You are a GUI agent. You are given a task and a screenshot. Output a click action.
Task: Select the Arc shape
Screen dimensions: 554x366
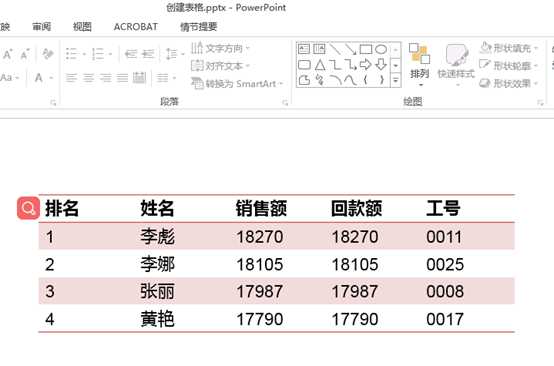335,80
